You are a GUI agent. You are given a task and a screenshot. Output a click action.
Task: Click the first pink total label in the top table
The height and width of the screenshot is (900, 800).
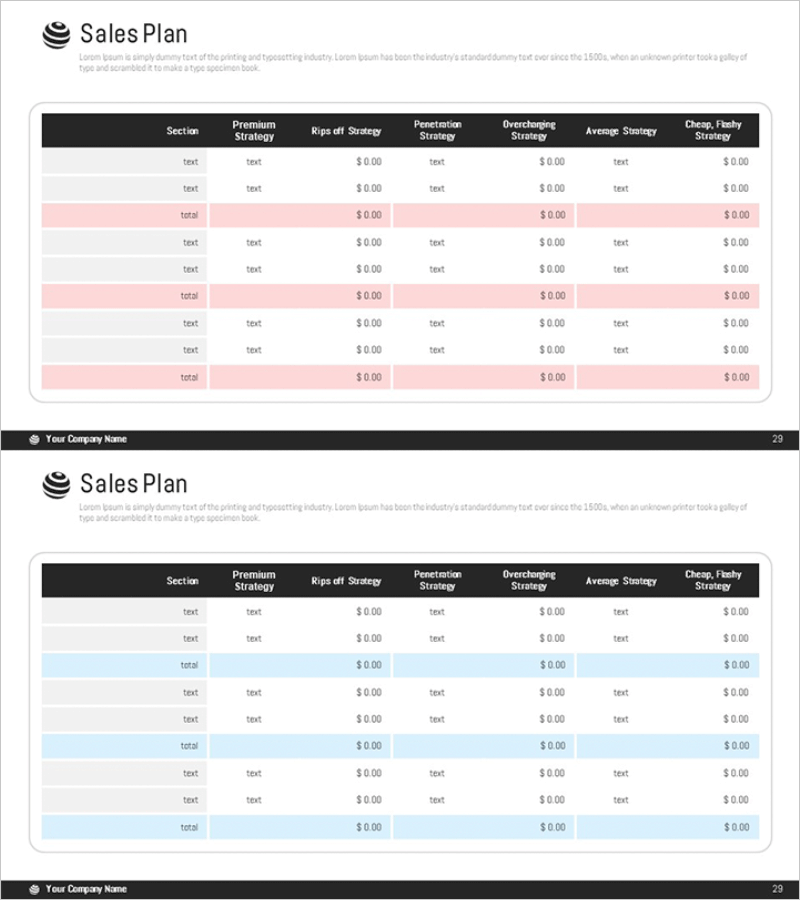(189, 215)
